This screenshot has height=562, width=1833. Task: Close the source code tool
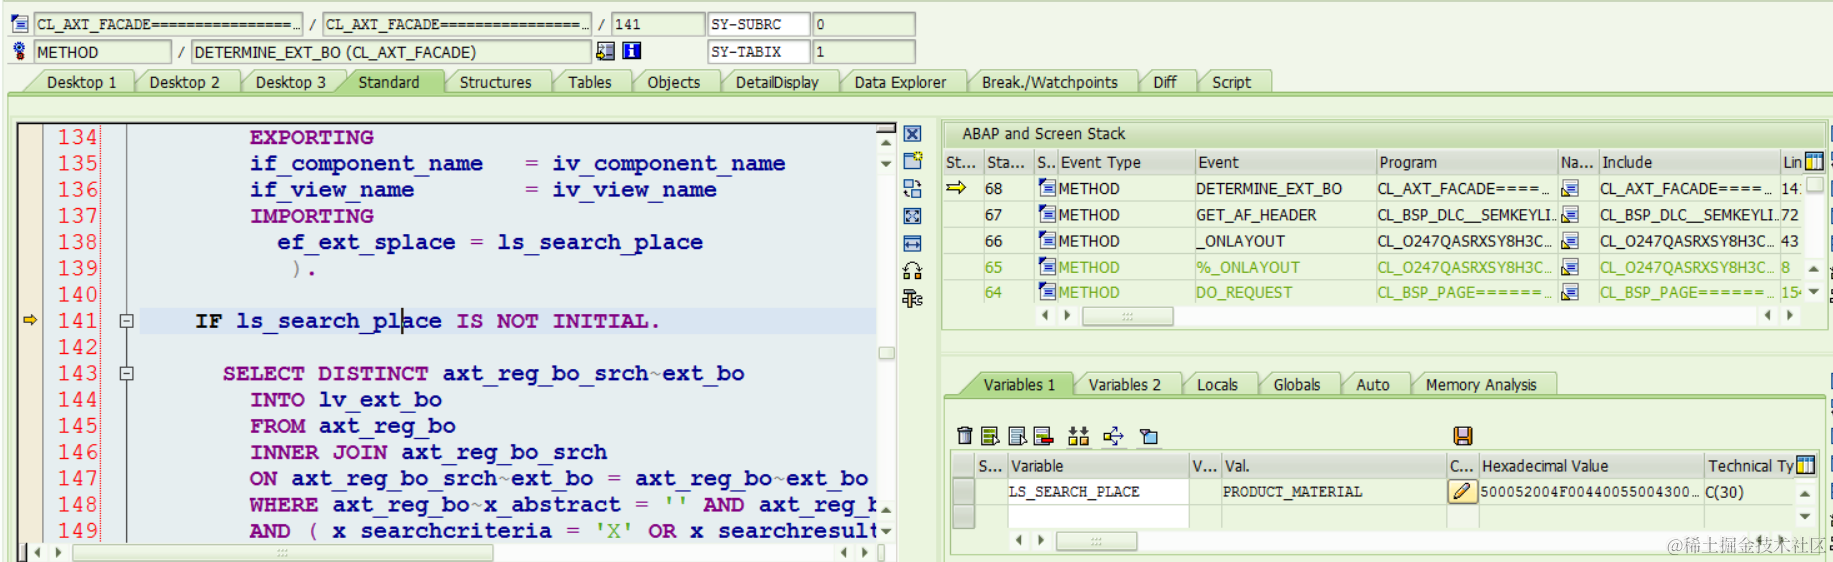tap(912, 134)
